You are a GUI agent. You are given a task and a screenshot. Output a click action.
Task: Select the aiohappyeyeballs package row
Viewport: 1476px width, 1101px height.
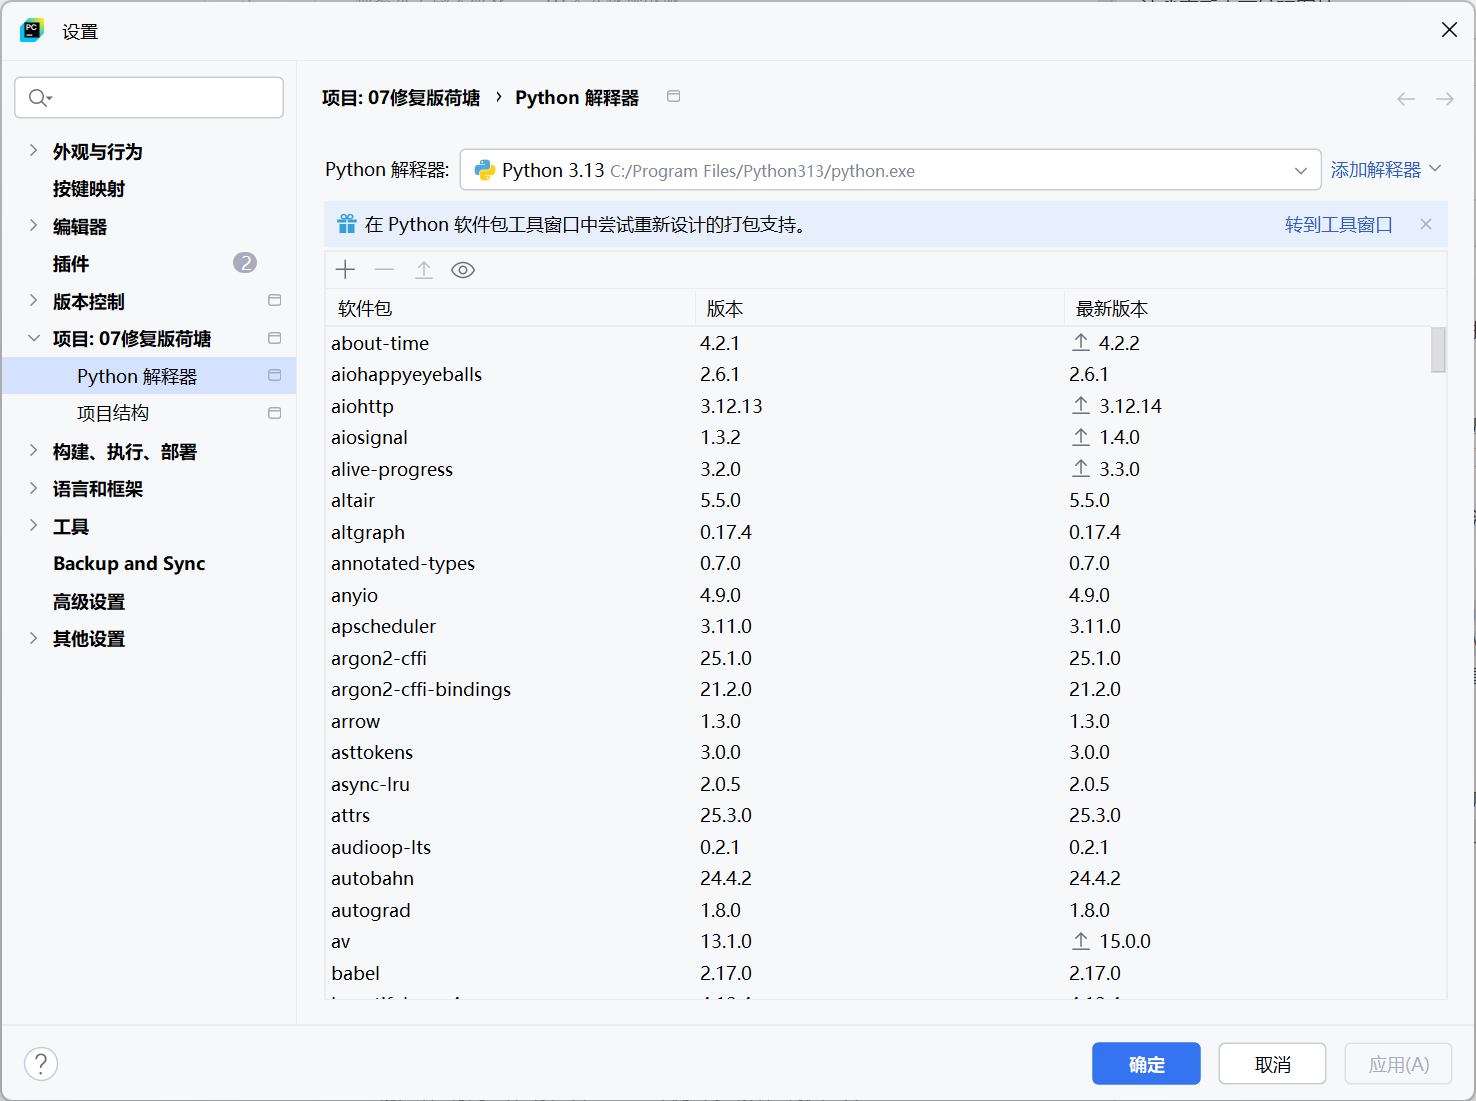(878, 374)
